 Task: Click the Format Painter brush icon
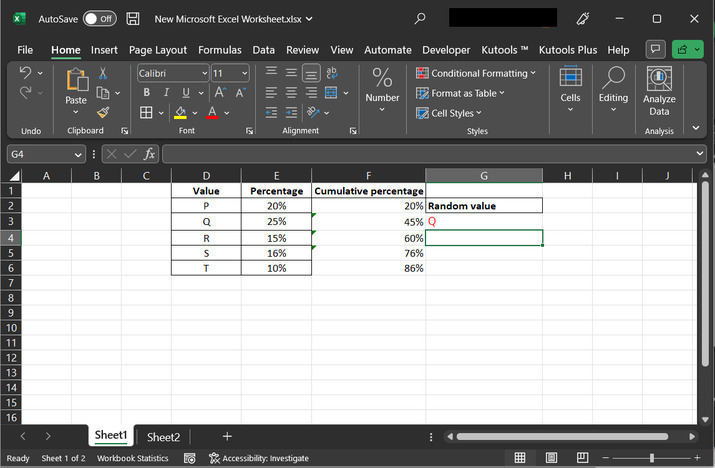click(104, 112)
